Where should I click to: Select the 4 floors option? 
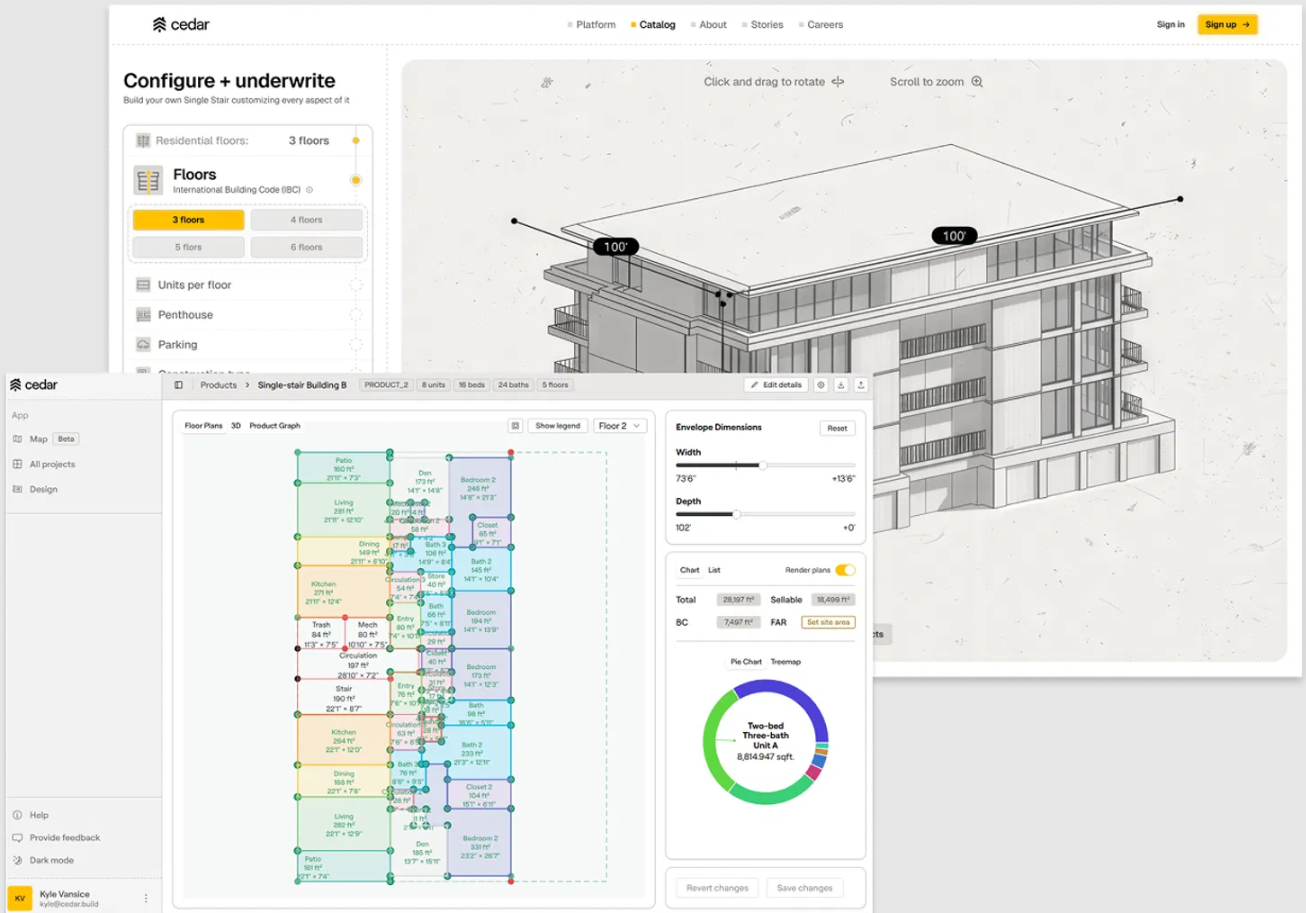point(306,220)
